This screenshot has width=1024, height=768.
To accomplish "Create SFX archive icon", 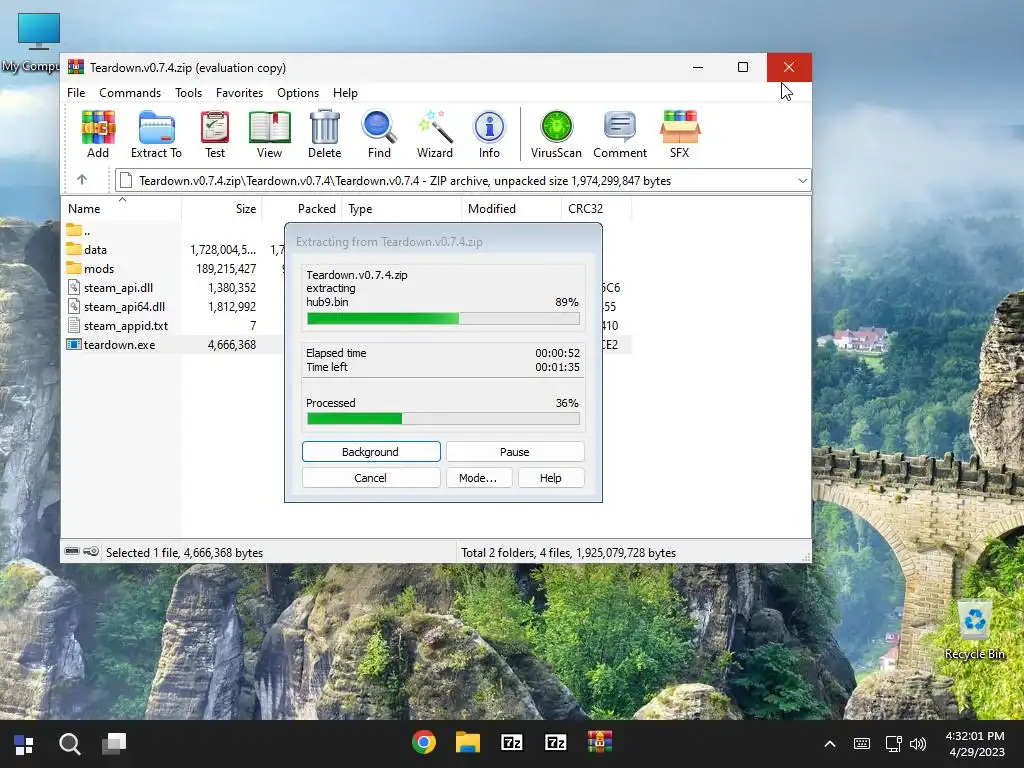I will pos(680,134).
